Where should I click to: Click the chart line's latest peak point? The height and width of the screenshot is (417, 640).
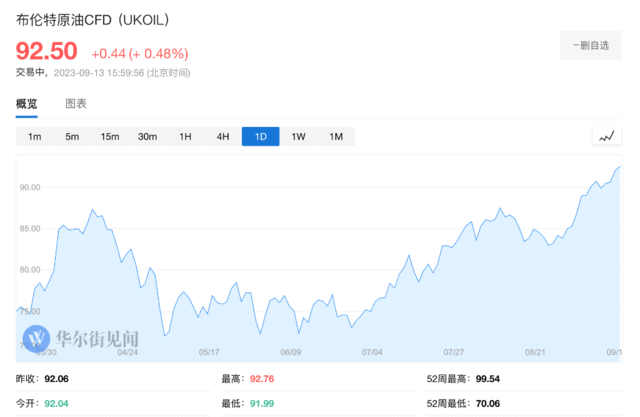pyautogui.click(x=620, y=166)
